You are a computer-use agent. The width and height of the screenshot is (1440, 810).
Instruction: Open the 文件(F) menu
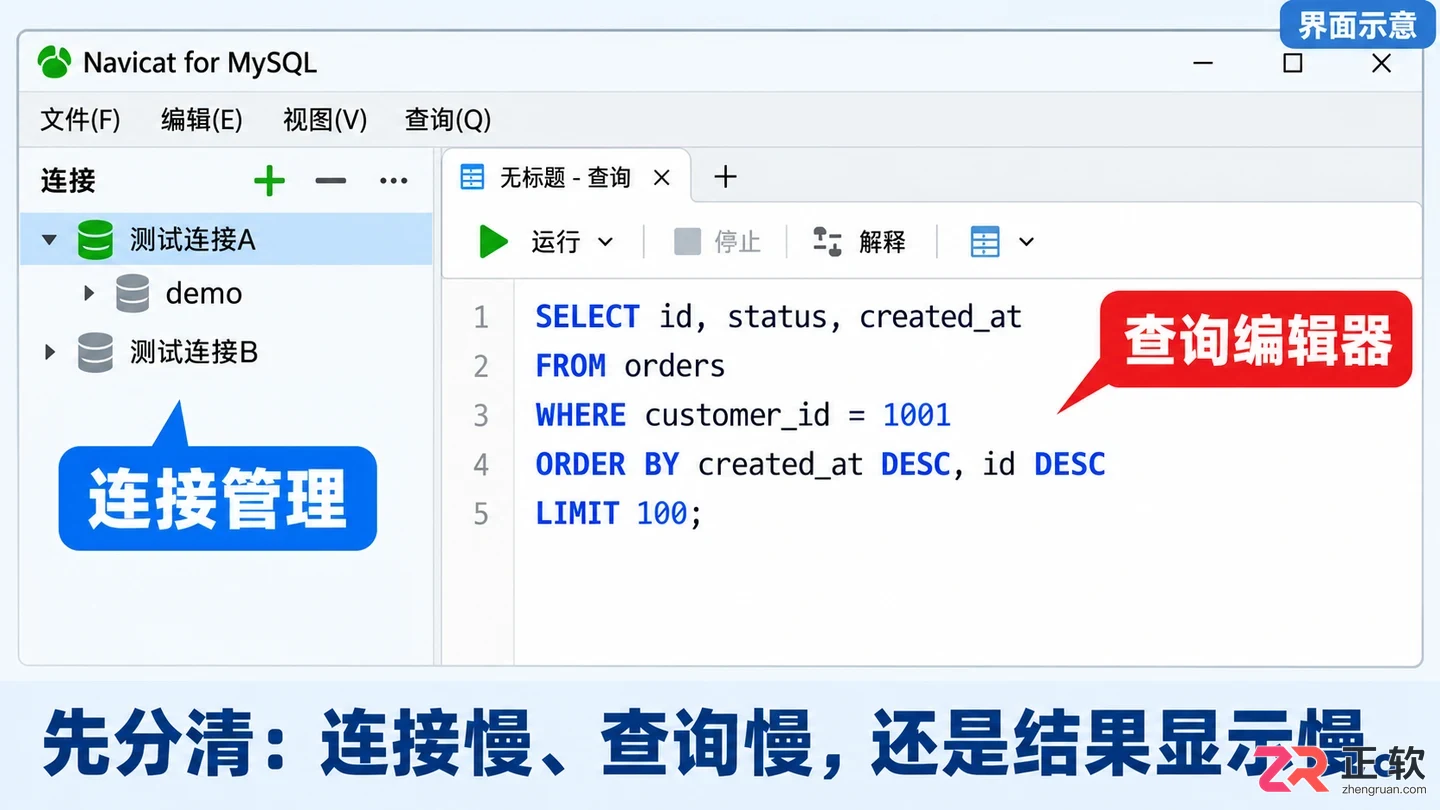pyautogui.click(x=80, y=120)
